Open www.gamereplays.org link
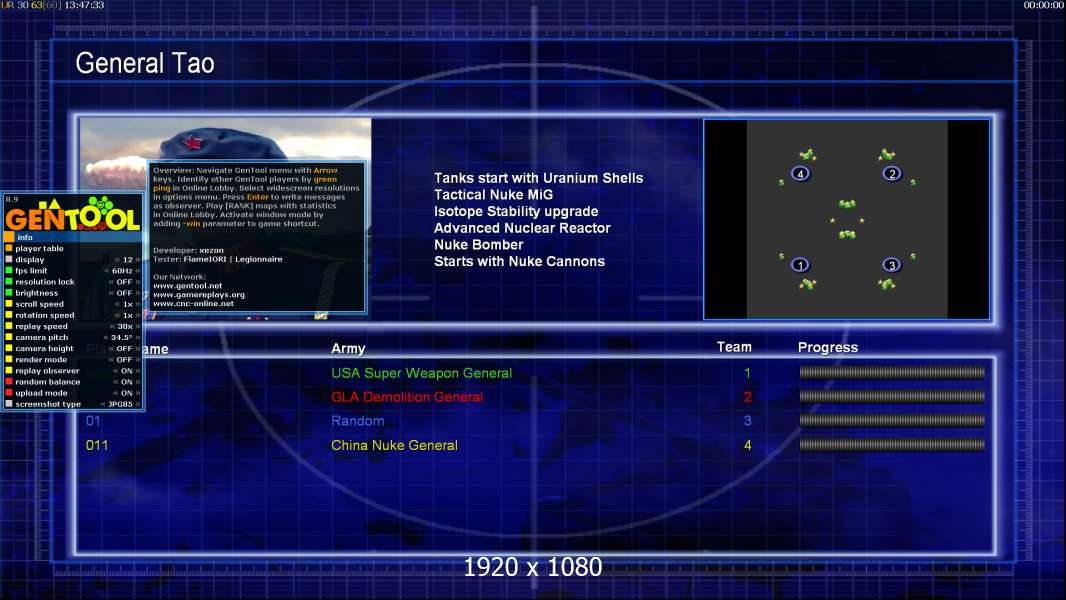Screen dimensions: 1066x600 (x=199, y=294)
